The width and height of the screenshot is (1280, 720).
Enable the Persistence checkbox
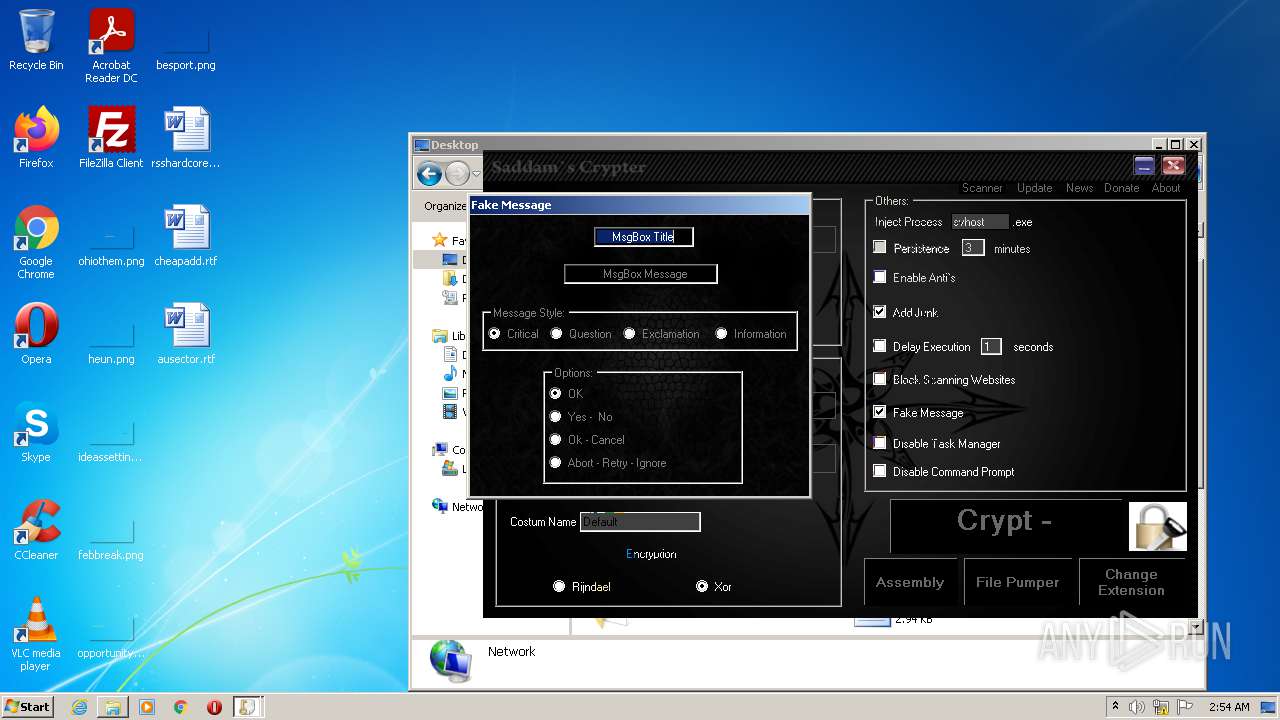coord(880,247)
